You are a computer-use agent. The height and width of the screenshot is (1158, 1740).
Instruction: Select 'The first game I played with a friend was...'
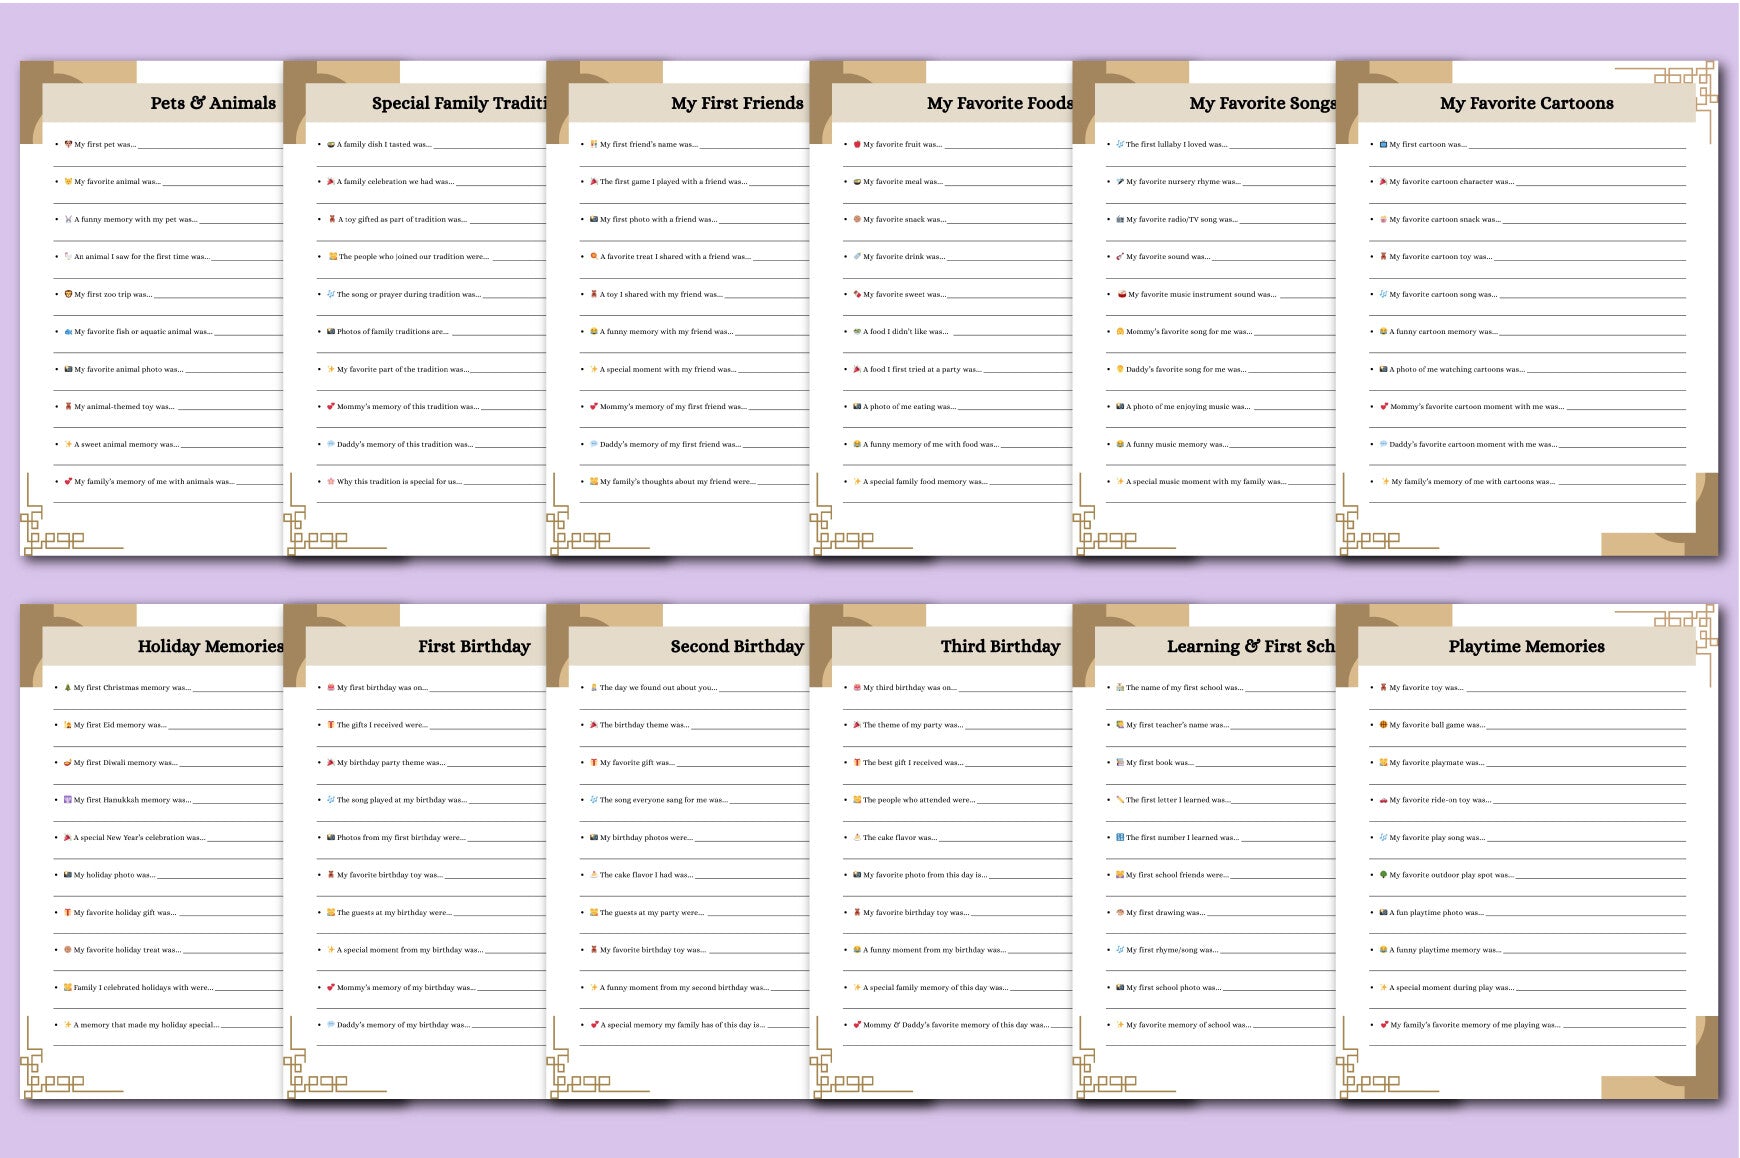pos(673,182)
